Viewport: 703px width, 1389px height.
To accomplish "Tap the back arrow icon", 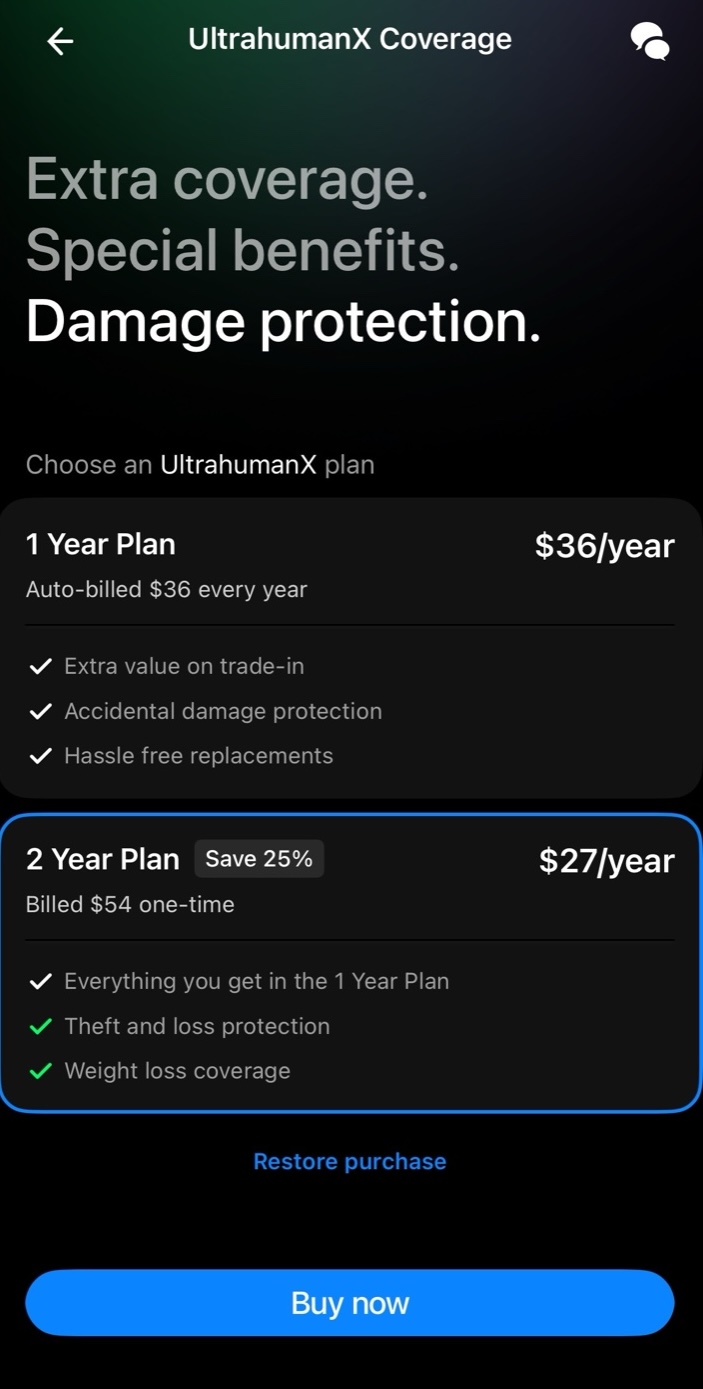I will (60, 41).
